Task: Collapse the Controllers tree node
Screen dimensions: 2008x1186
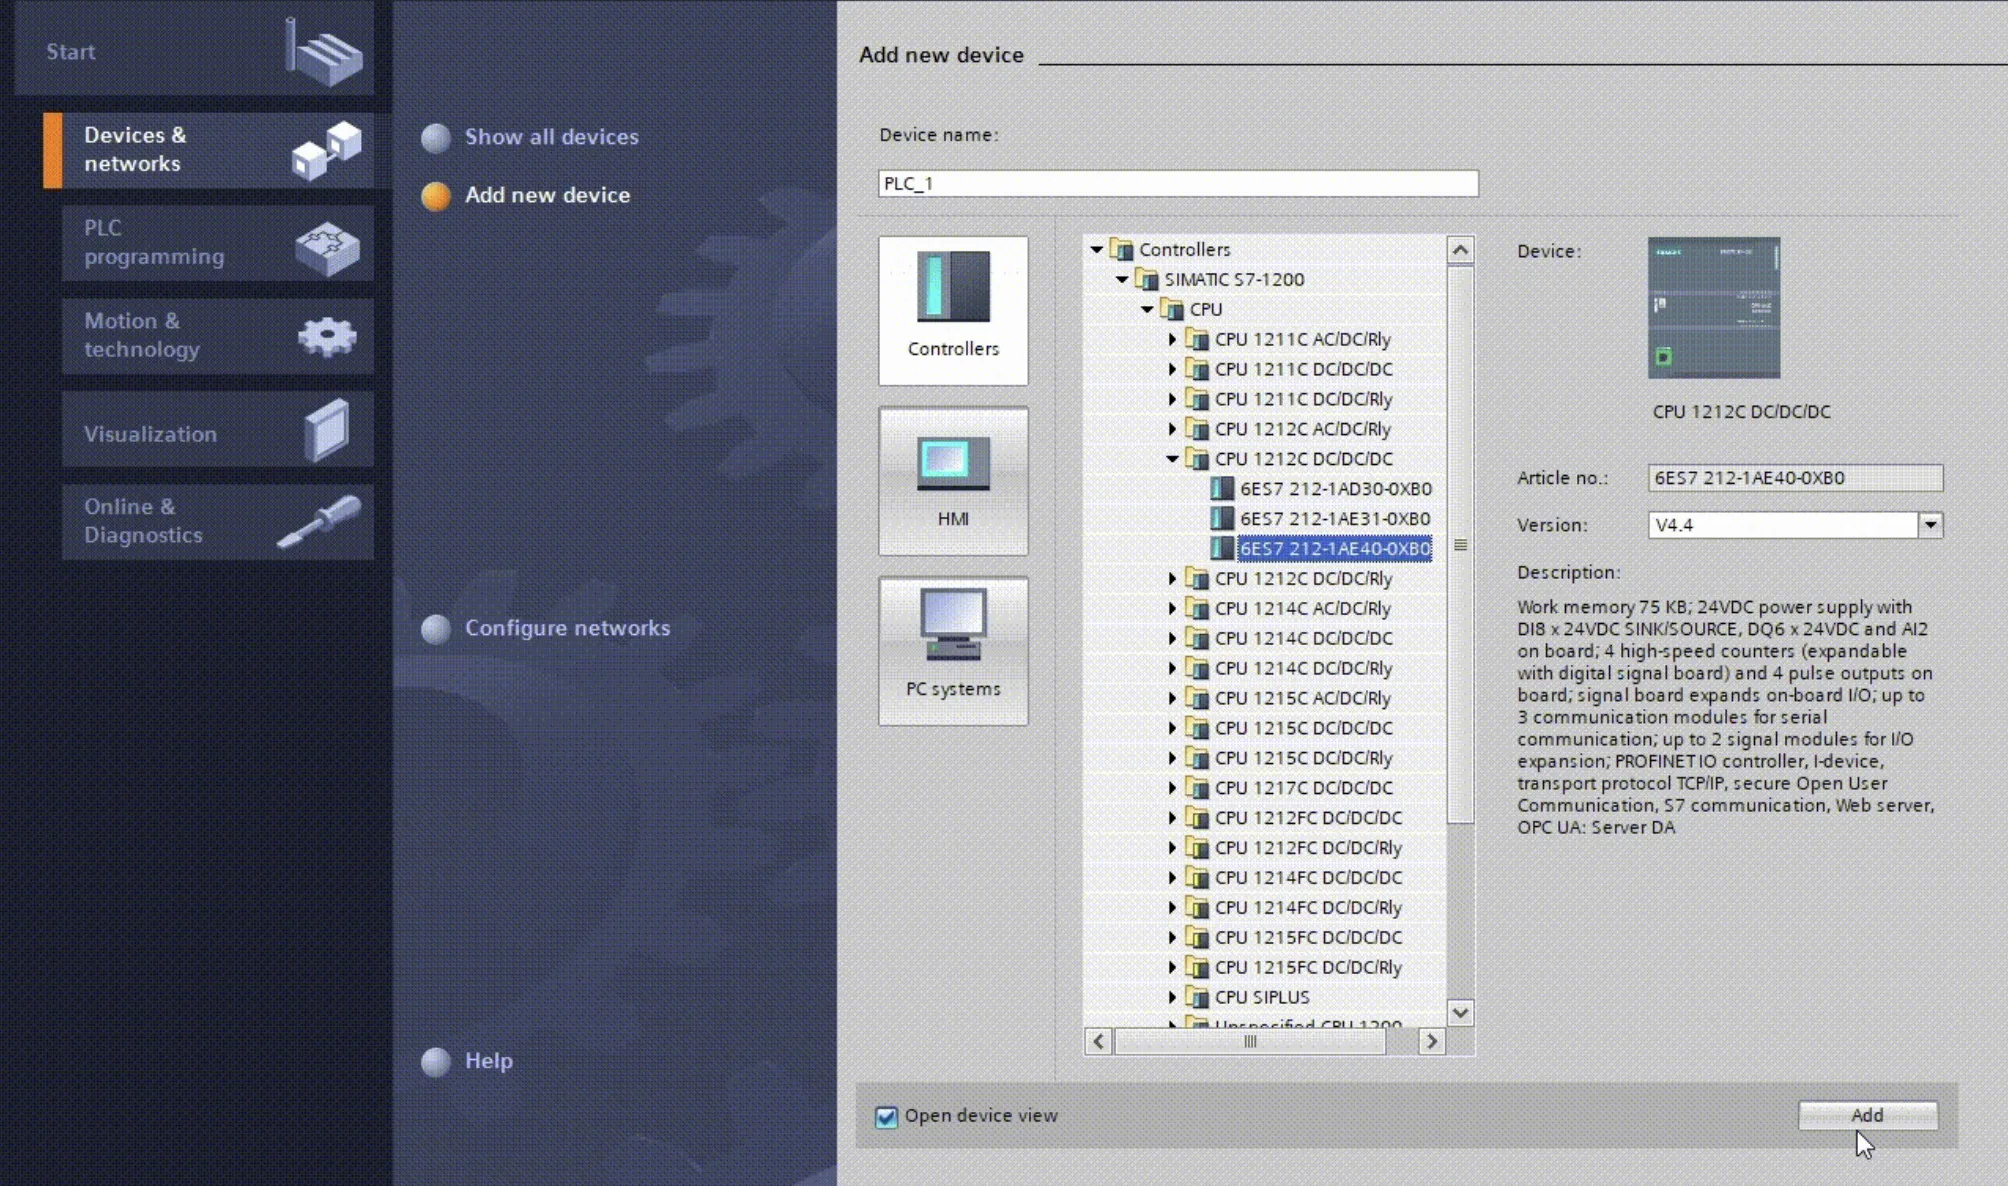Action: click(1096, 249)
